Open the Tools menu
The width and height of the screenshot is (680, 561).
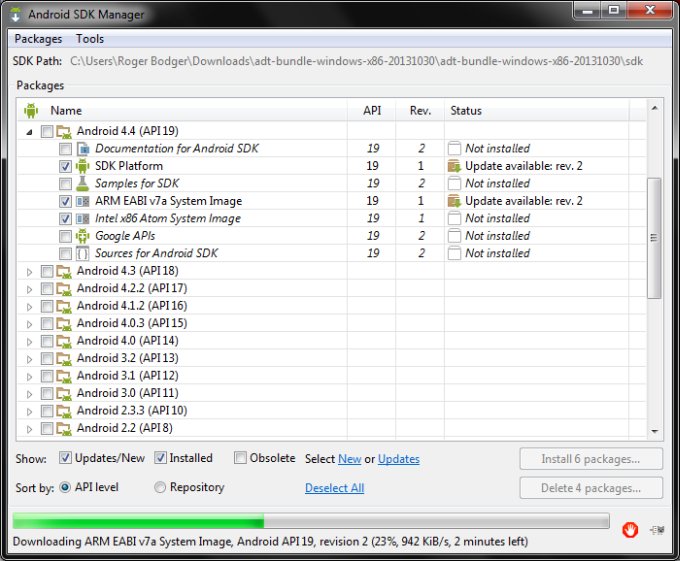[90, 39]
